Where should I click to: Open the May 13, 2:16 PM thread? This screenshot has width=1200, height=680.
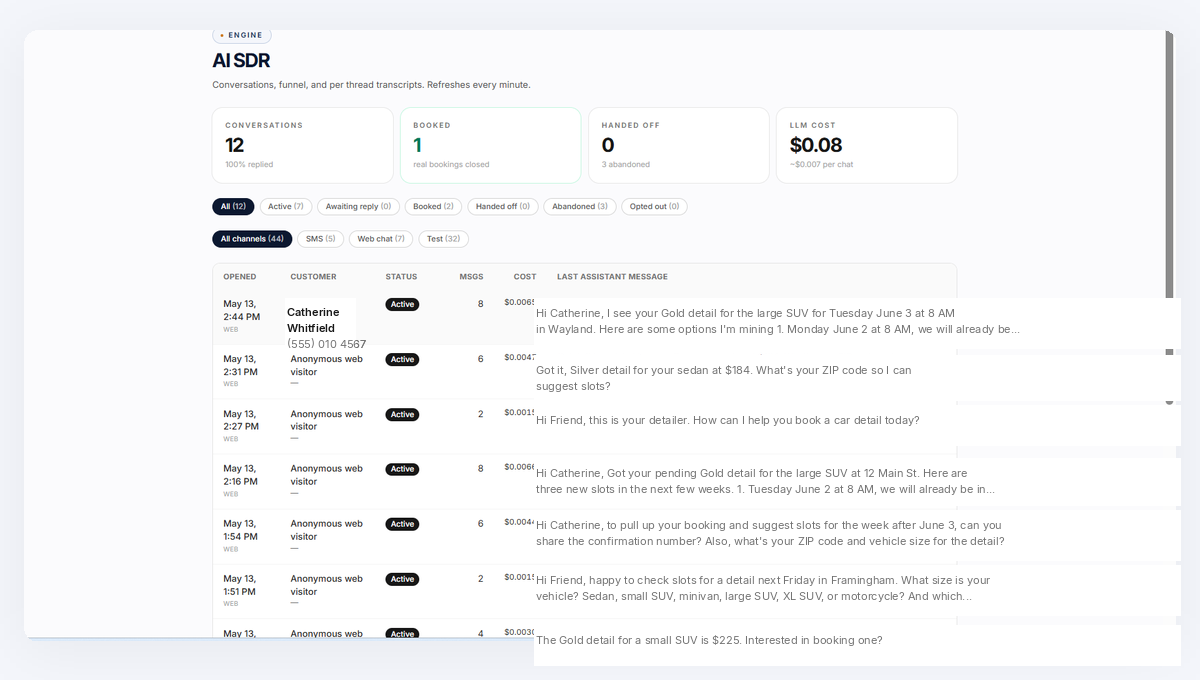click(240, 475)
